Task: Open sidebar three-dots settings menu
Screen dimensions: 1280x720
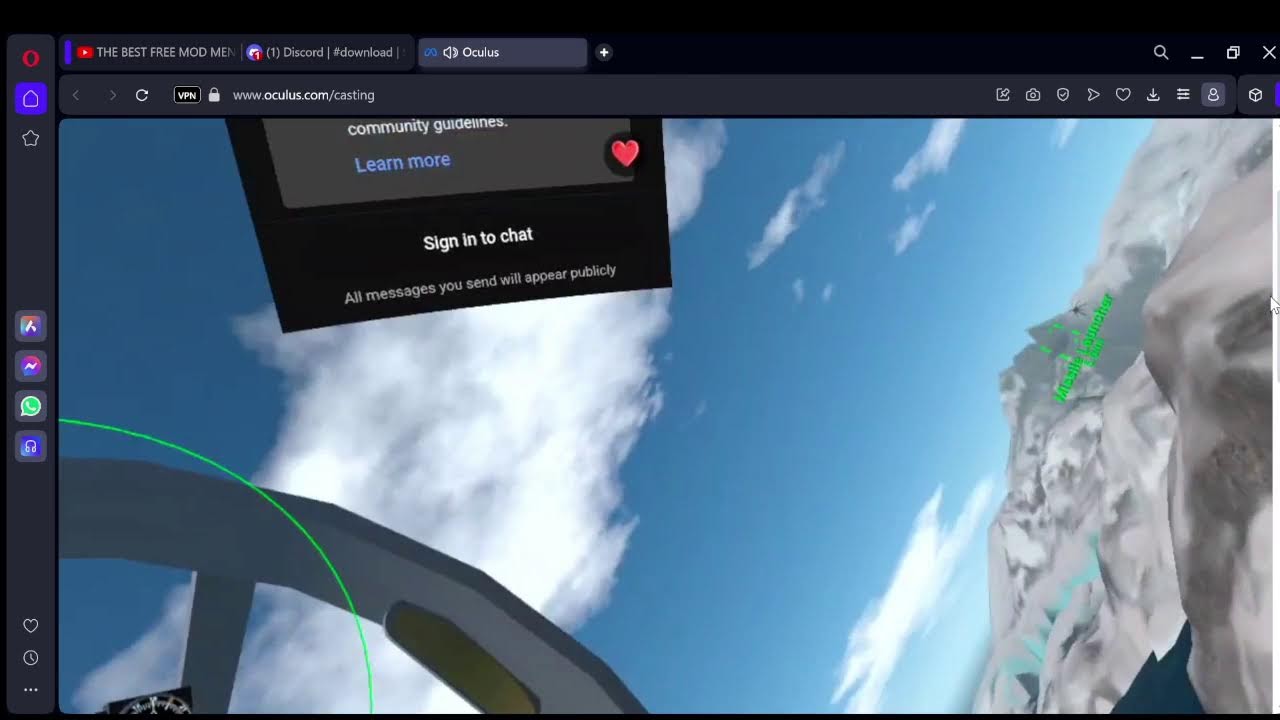Action: tap(30, 690)
